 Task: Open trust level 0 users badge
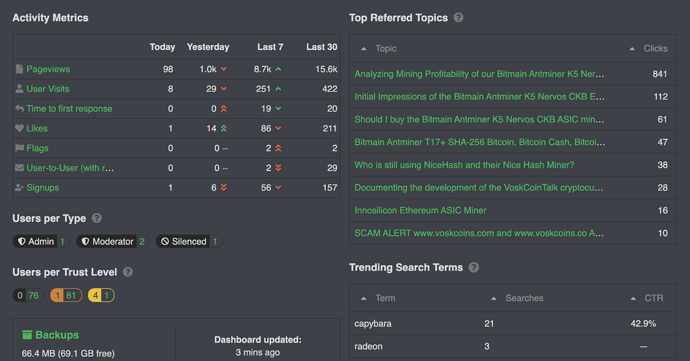coord(28,295)
